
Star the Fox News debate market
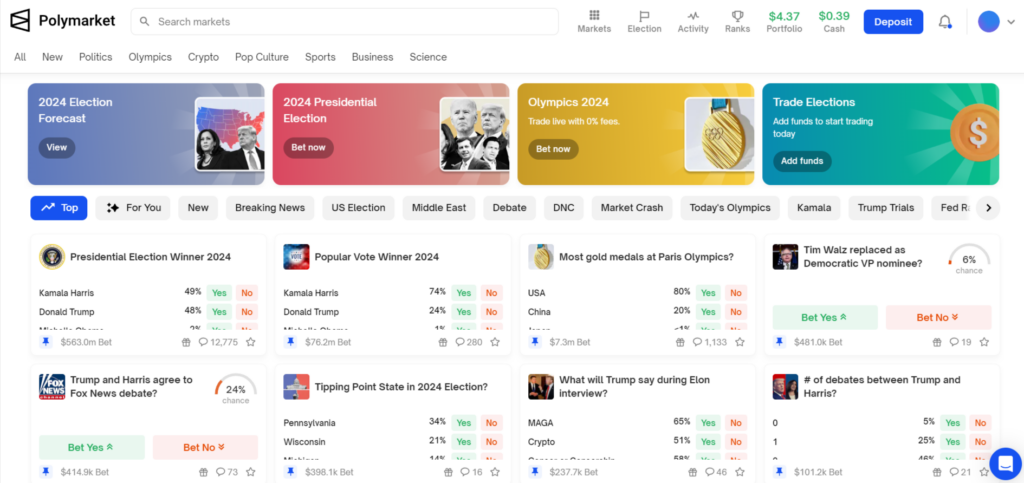[x=251, y=472]
